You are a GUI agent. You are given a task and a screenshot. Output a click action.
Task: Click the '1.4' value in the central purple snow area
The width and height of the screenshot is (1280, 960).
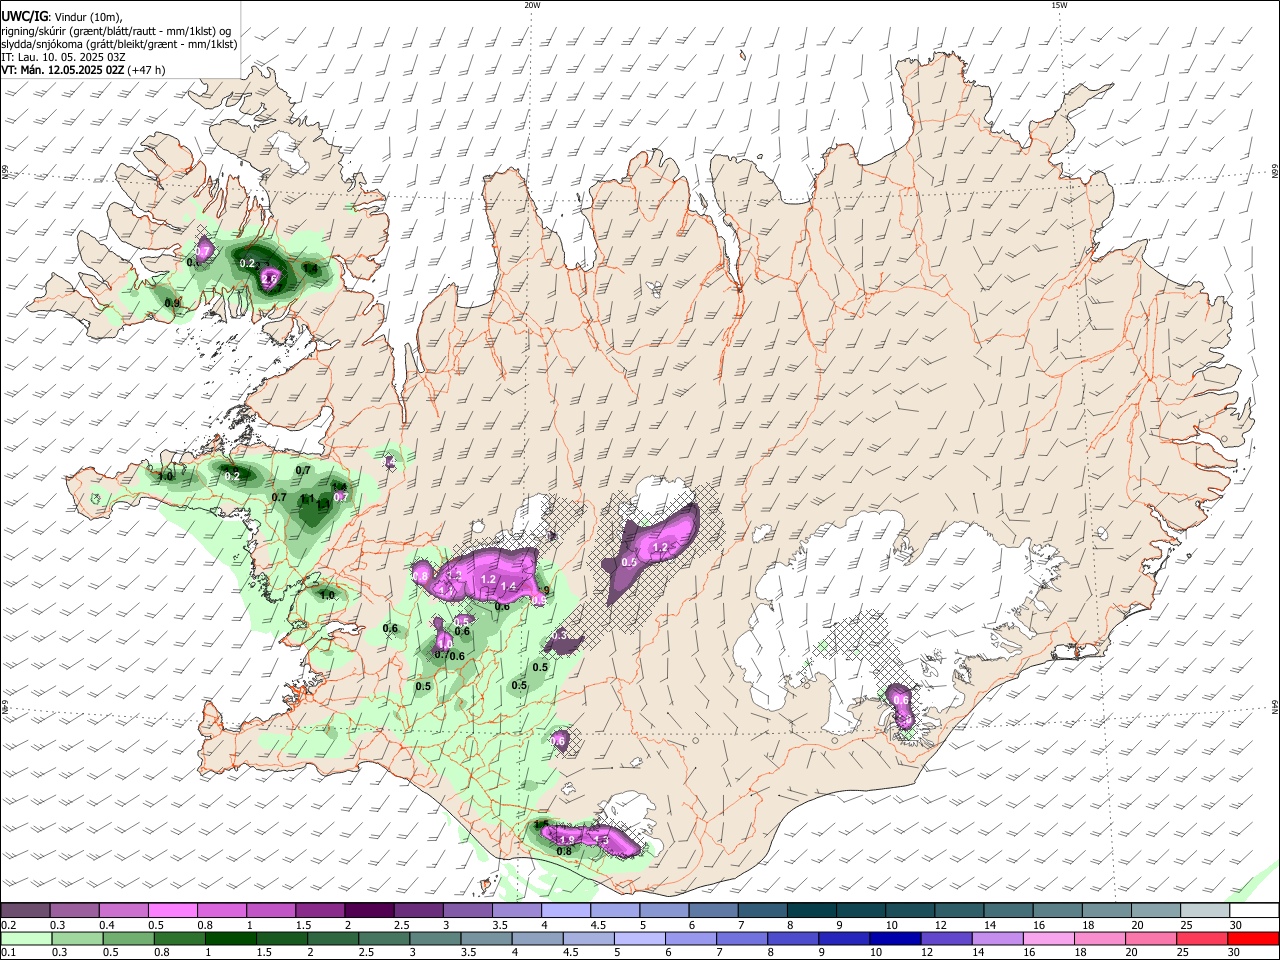[x=508, y=586]
